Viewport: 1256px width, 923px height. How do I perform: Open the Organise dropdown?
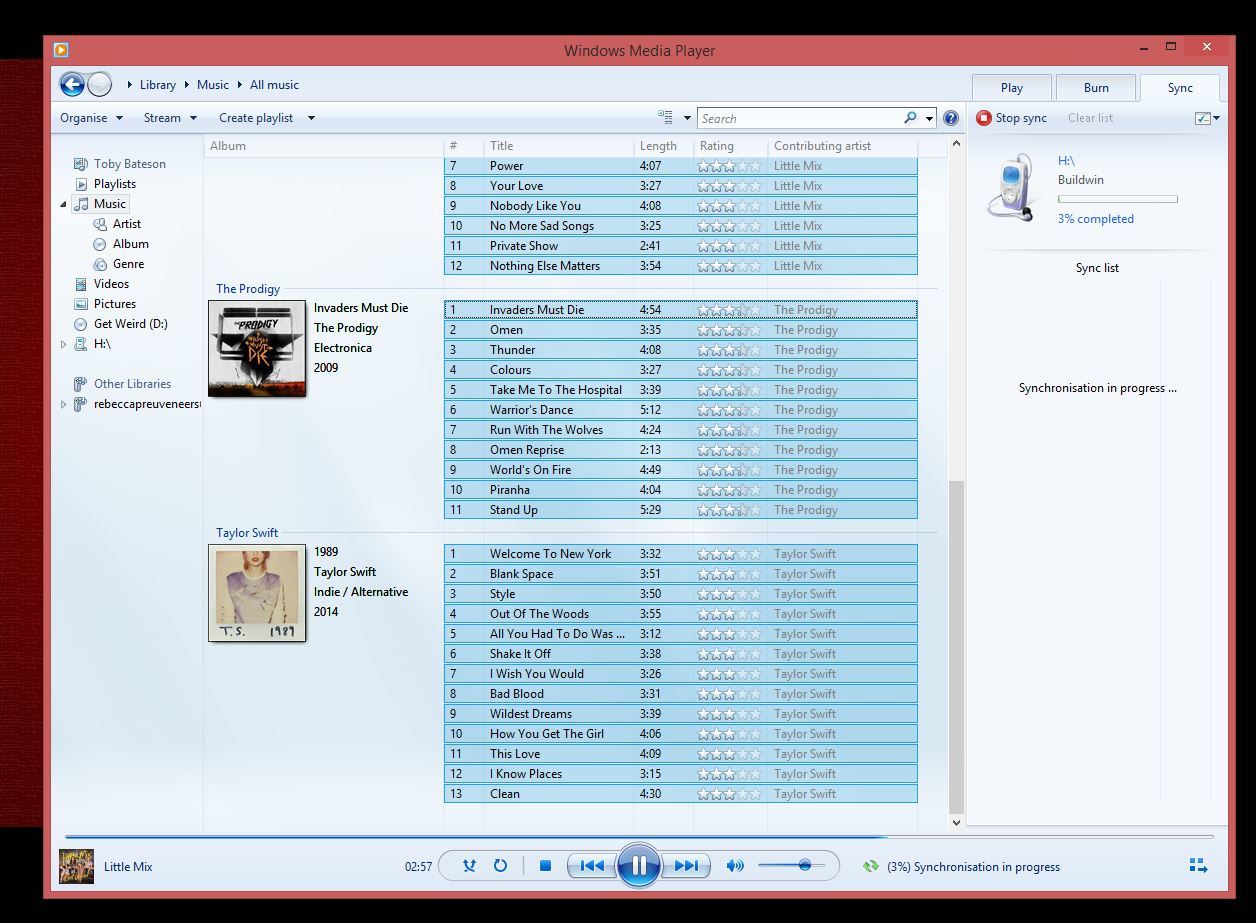click(91, 118)
